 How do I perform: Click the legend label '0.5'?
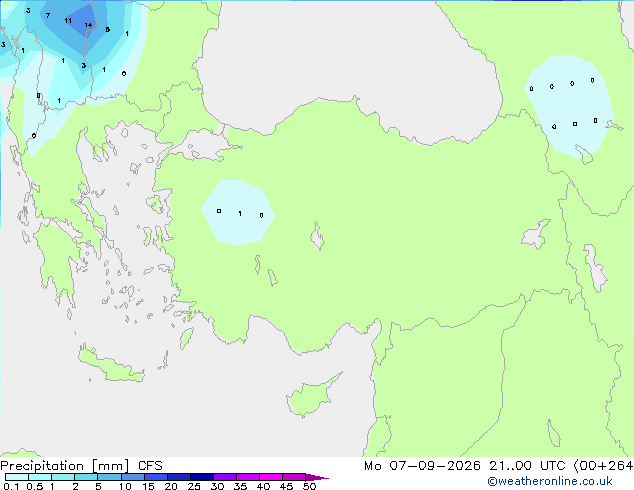point(35,486)
